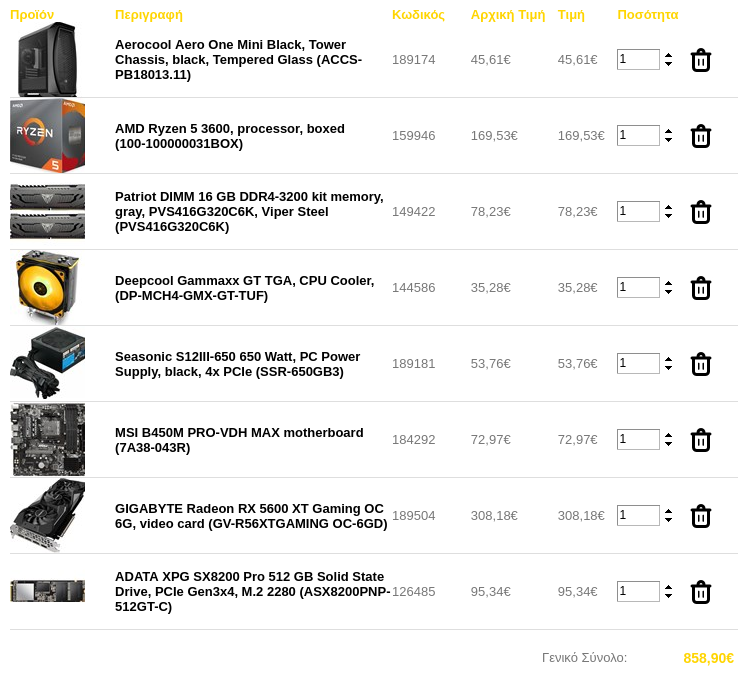745x682 pixels.
Task: Open the Seasonic power supply thumbnail
Action: click(x=48, y=364)
